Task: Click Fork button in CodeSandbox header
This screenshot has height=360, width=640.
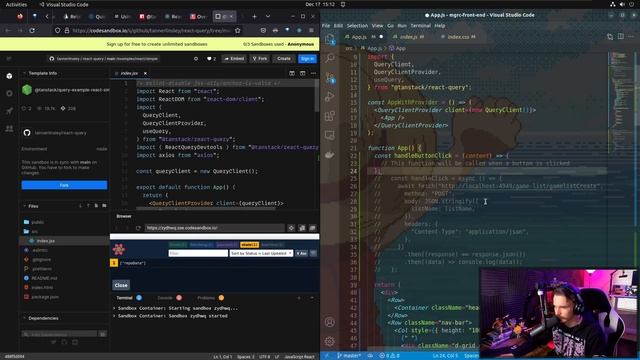Action: click(260, 59)
